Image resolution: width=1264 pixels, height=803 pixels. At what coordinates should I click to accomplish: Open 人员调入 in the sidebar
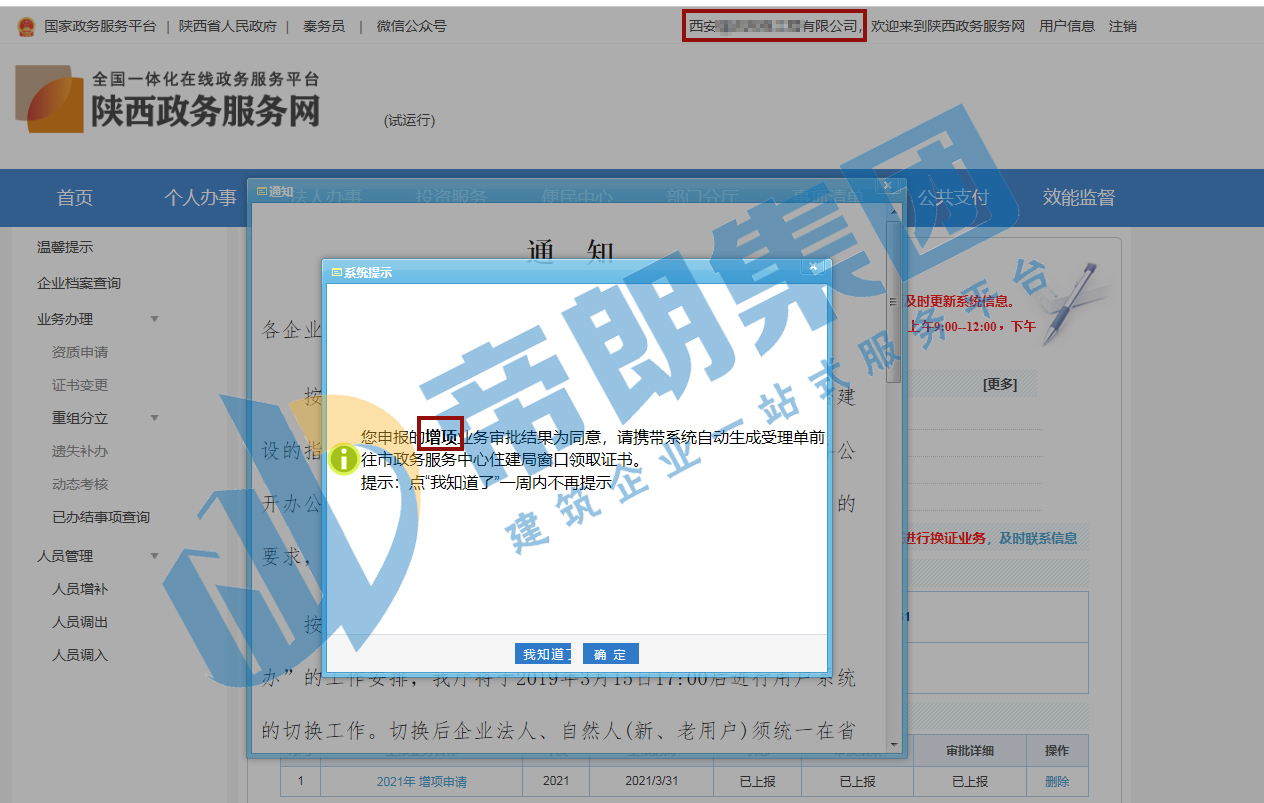point(80,655)
